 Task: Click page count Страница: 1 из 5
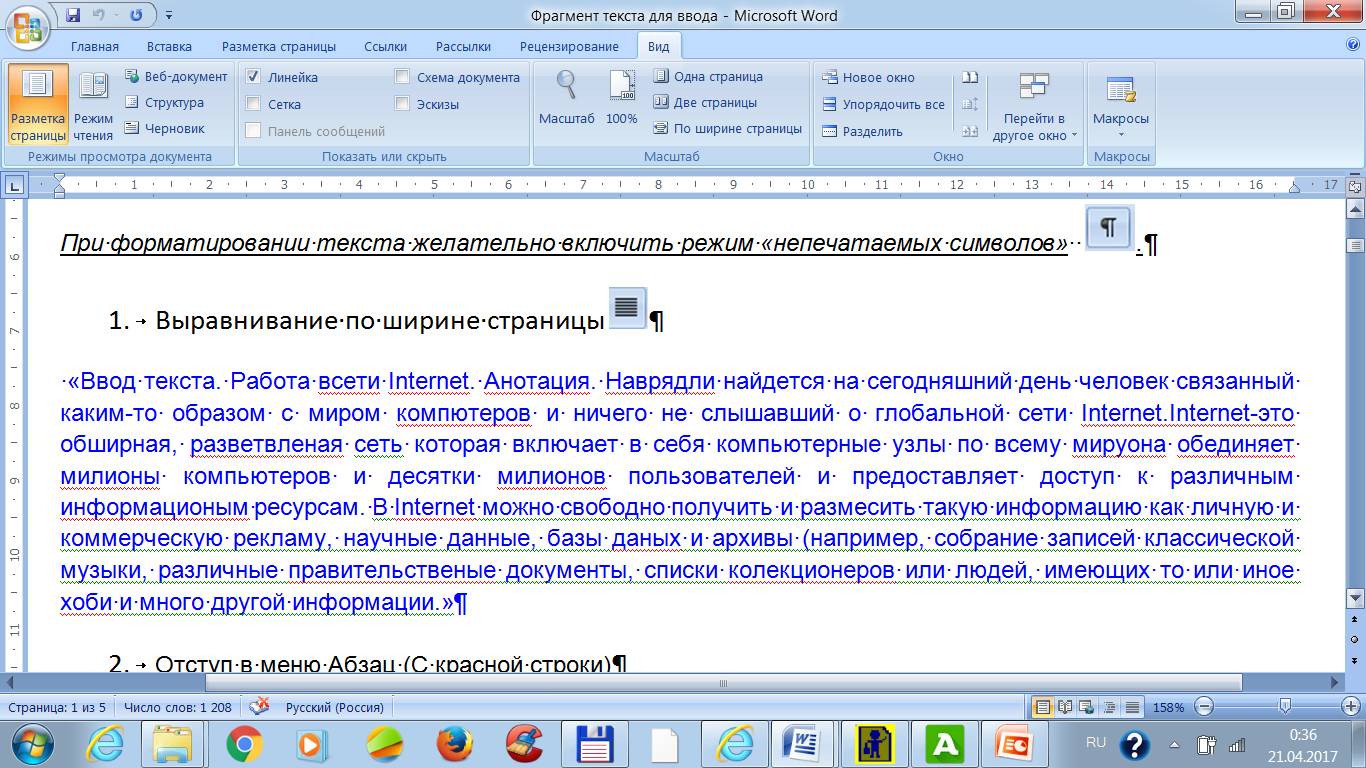[x=57, y=707]
